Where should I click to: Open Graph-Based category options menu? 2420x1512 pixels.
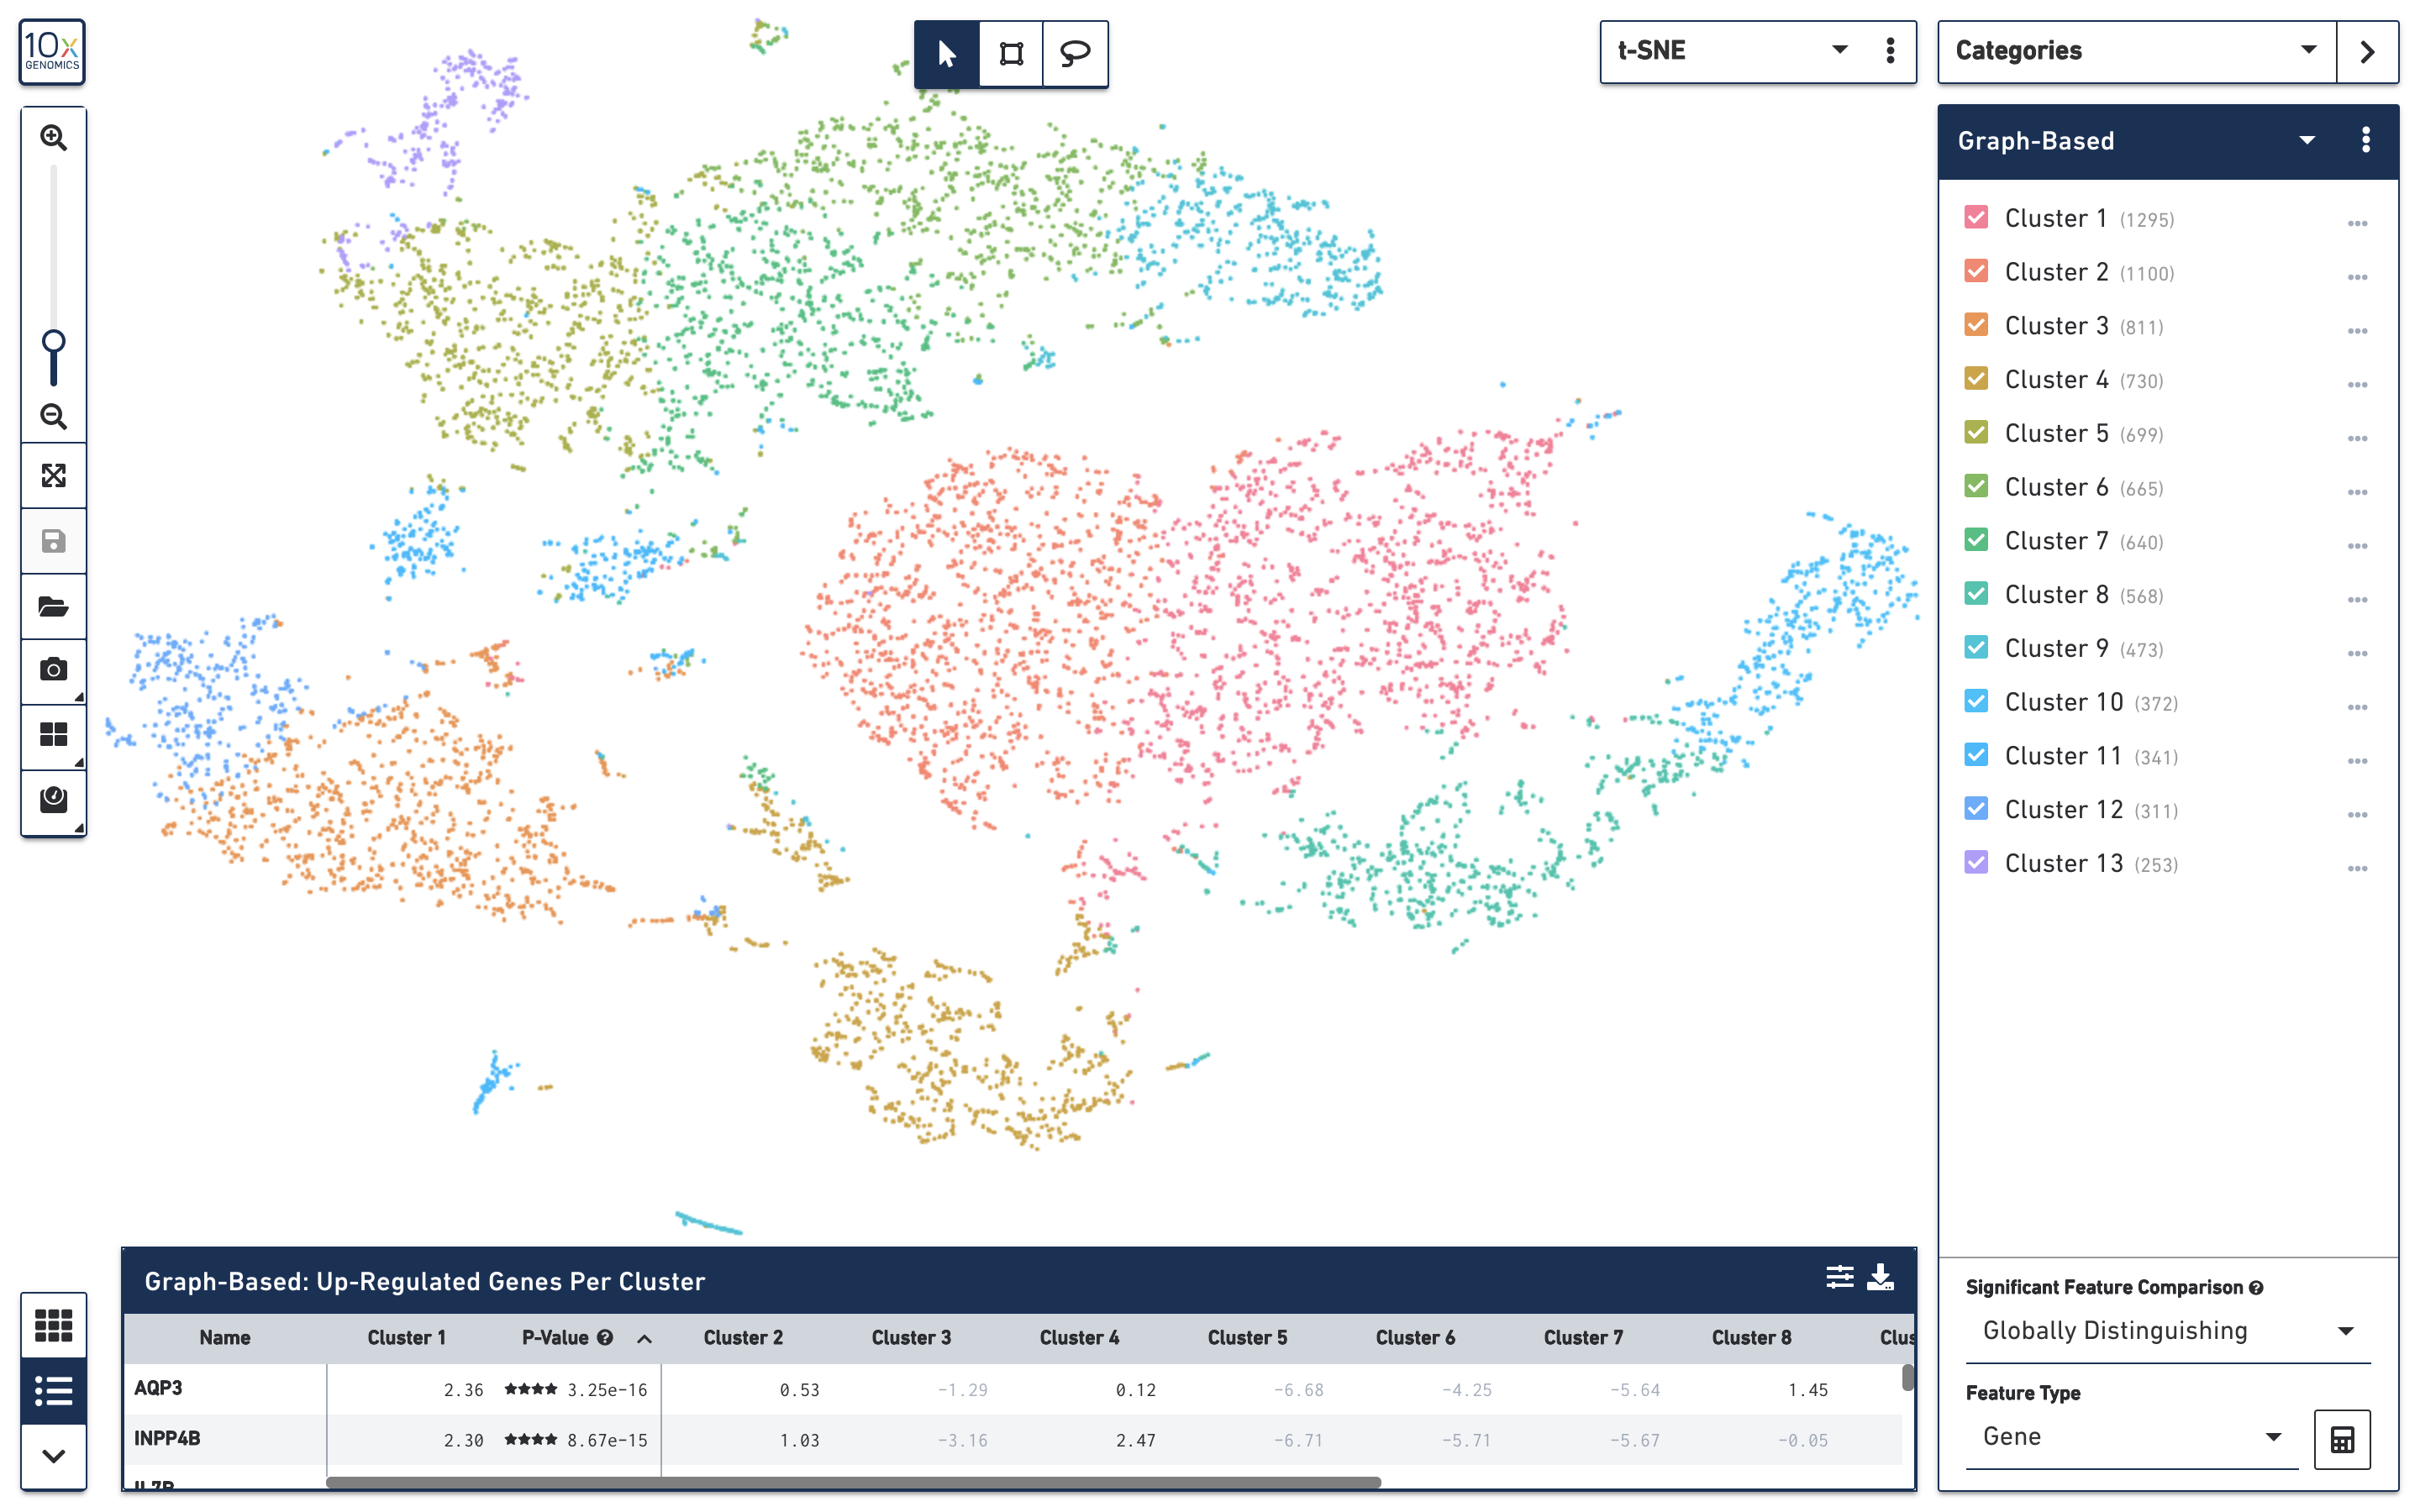[2365, 140]
